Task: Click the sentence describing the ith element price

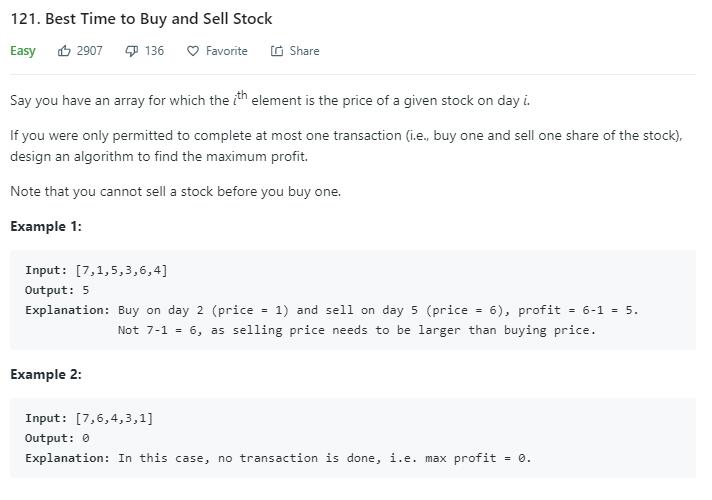Action: click(270, 99)
